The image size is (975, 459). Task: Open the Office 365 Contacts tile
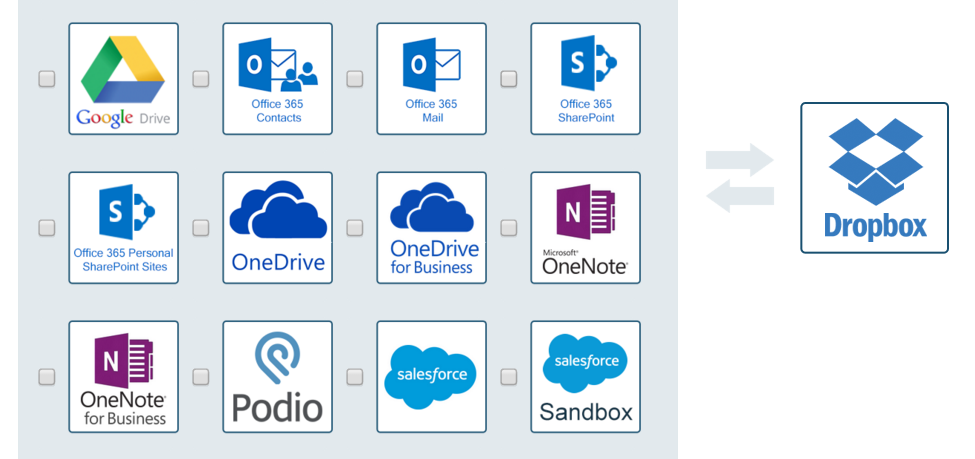point(277,78)
